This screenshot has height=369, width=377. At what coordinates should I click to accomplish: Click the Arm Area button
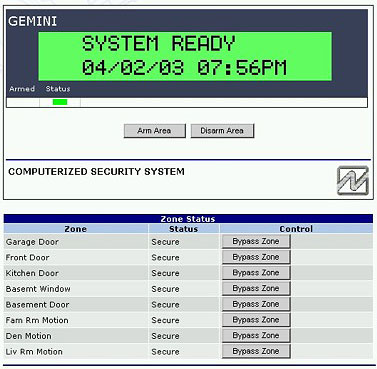click(x=154, y=131)
